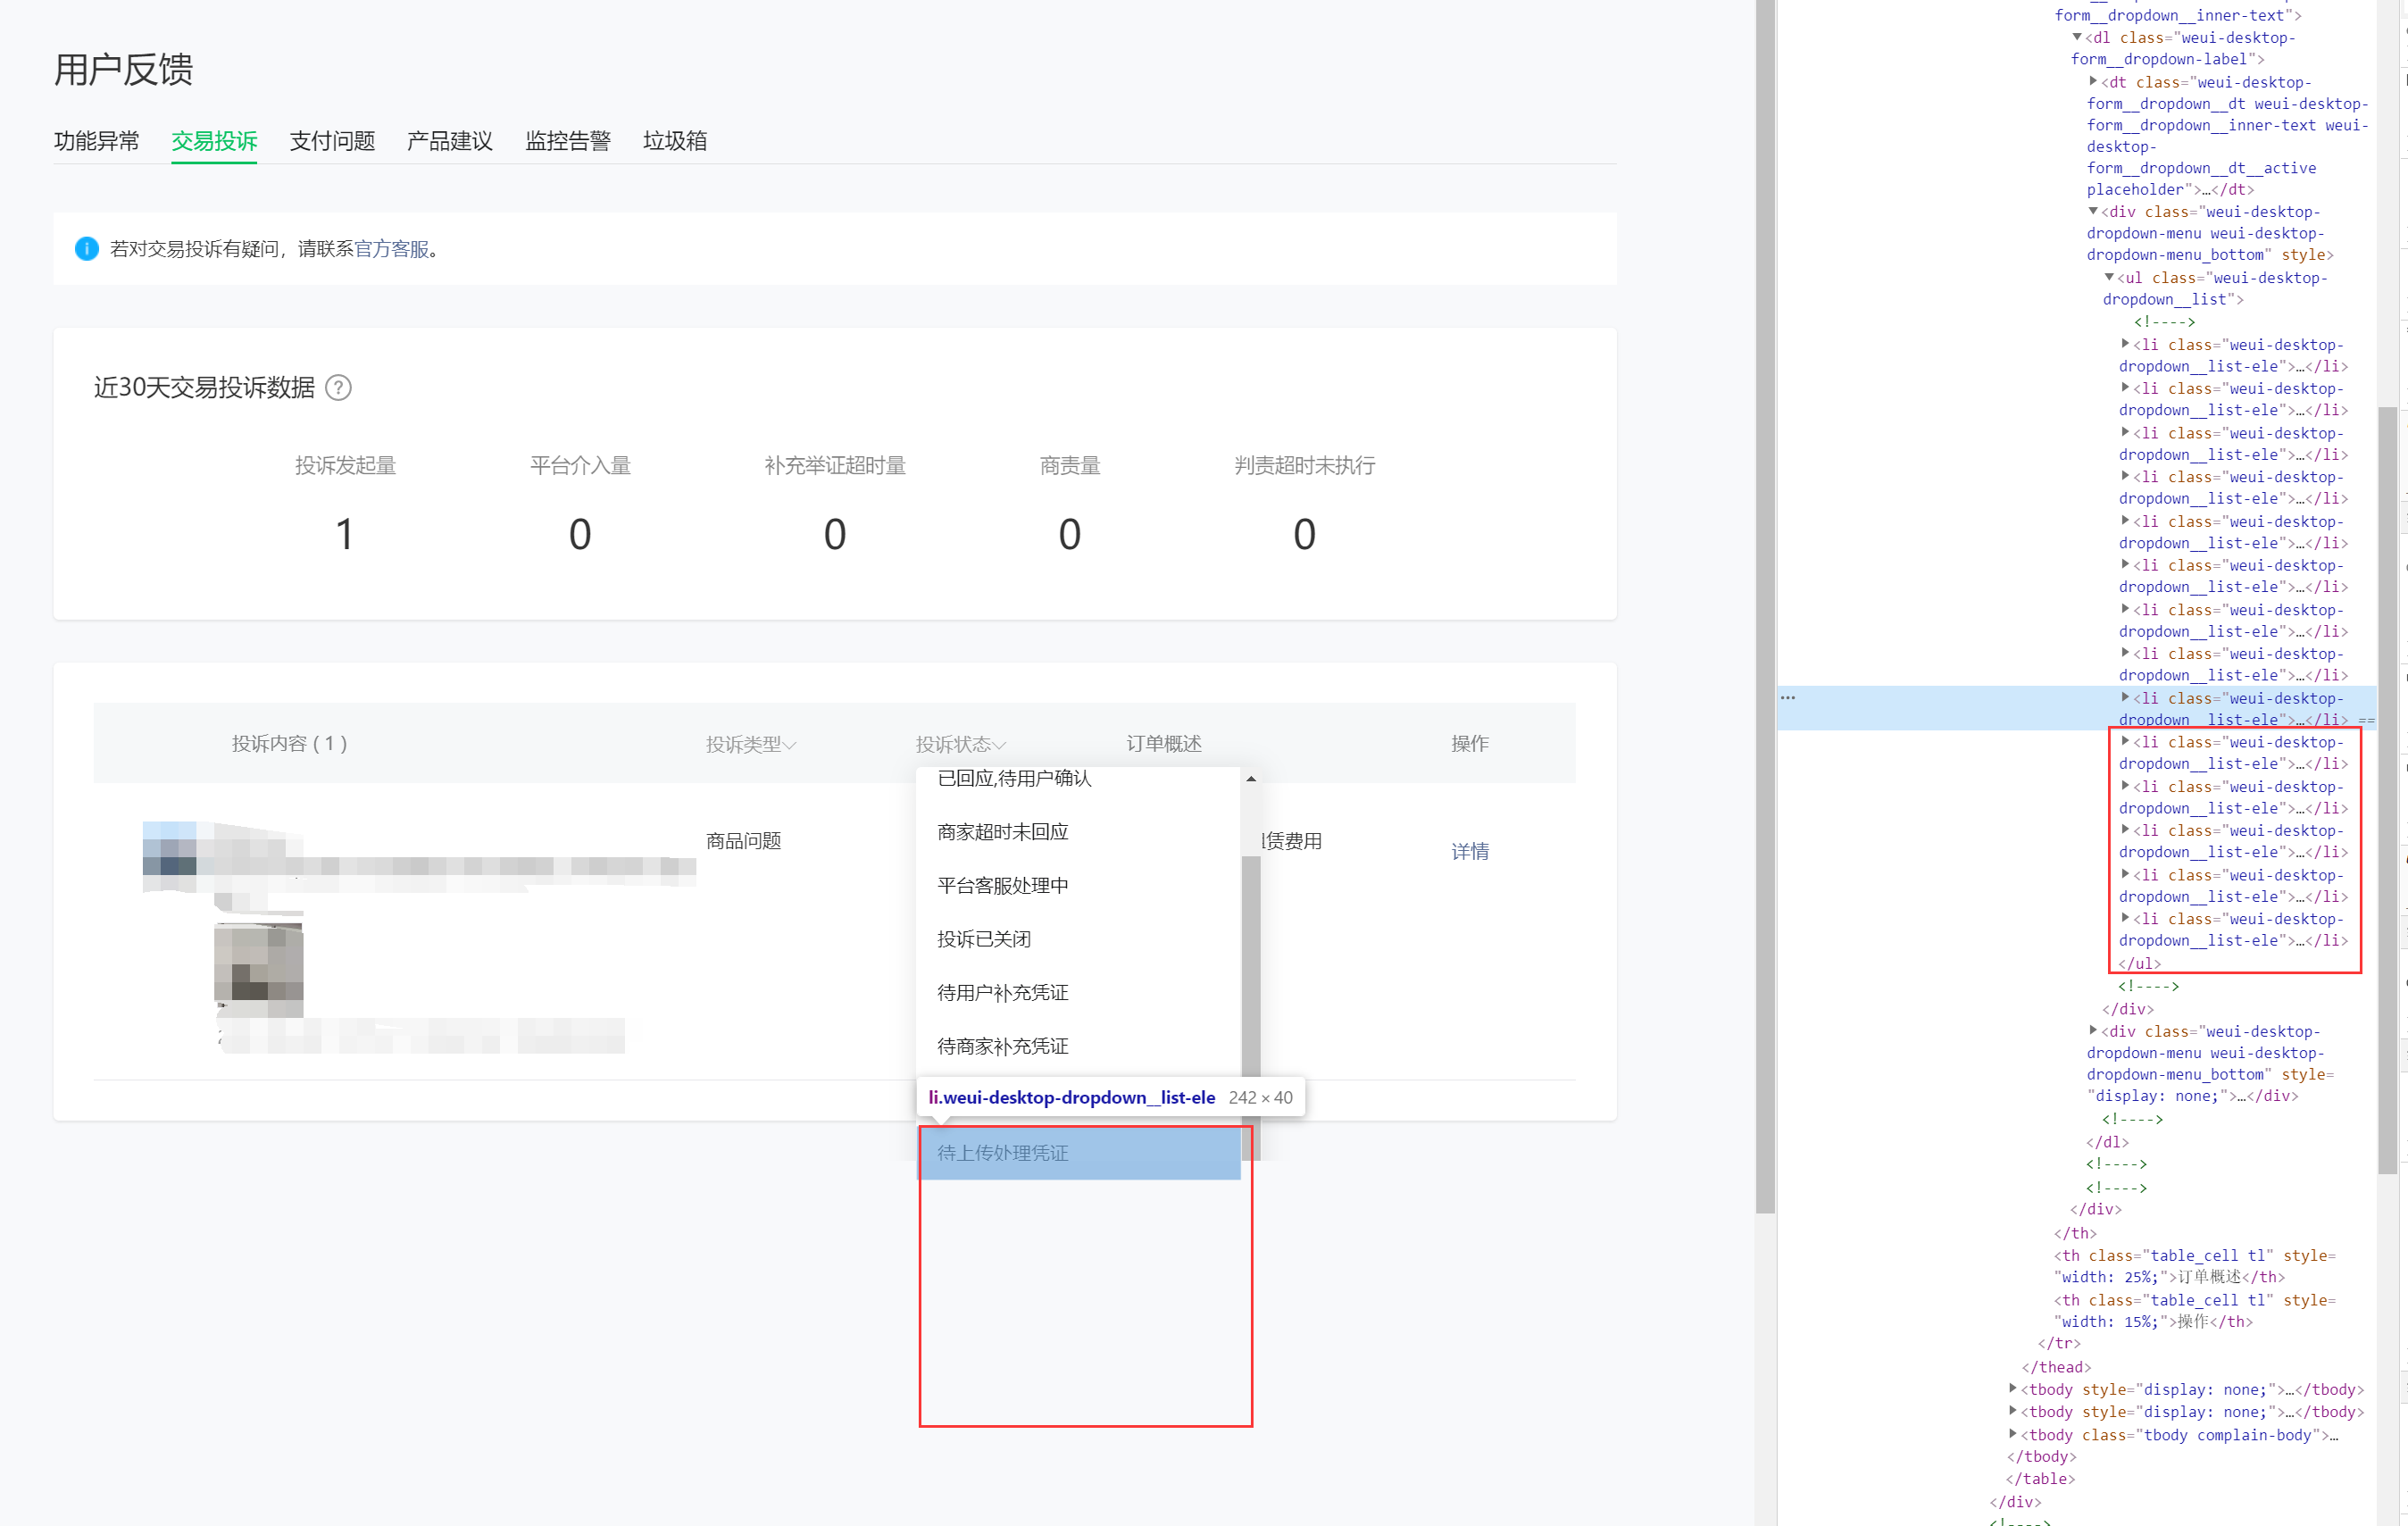Expand tbody complain-body node
Image resolution: width=2408 pixels, height=1526 pixels.
point(2013,1434)
